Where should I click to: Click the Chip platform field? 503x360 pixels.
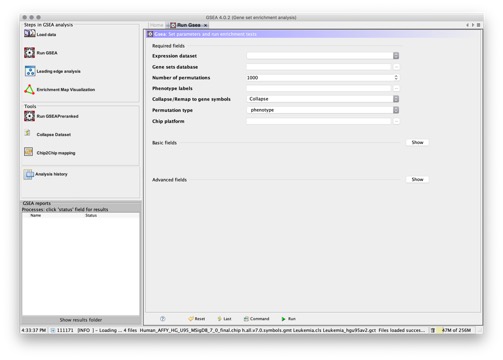tap(319, 121)
